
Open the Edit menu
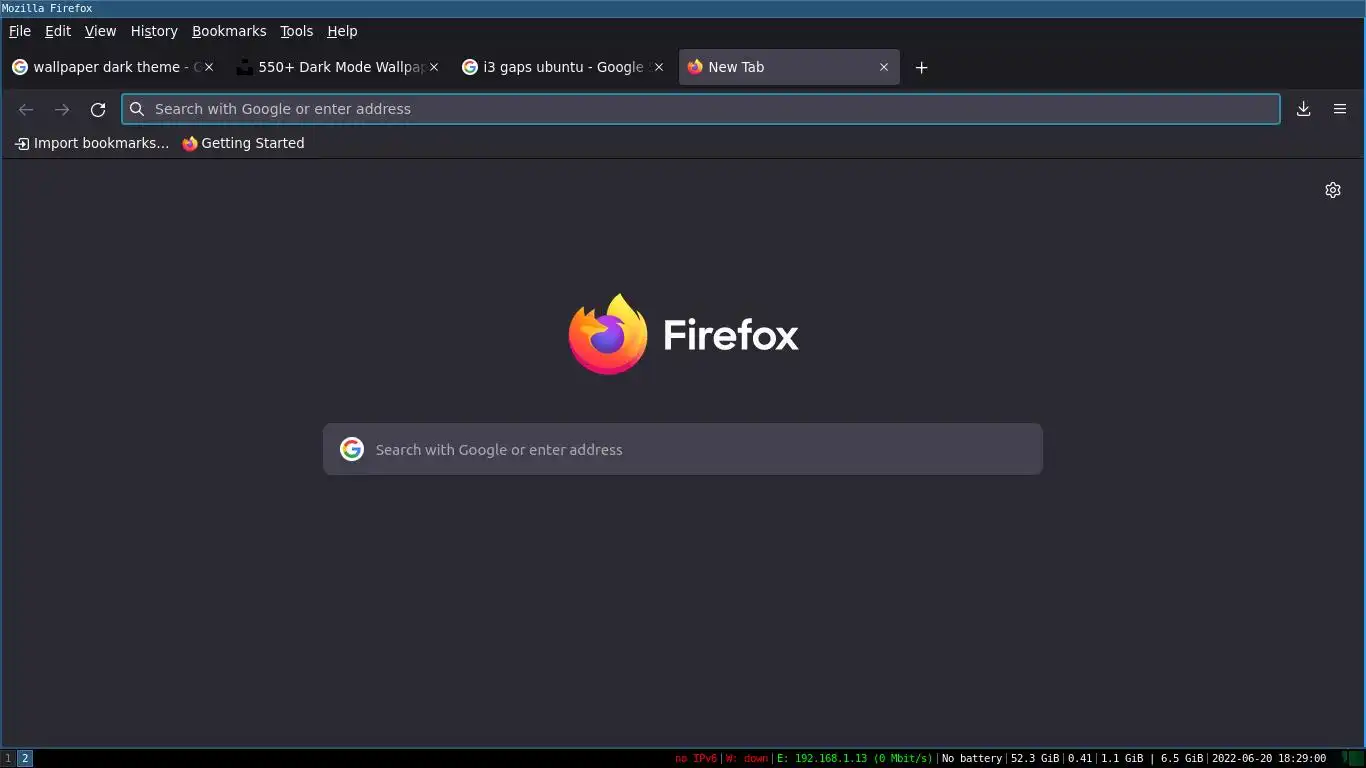point(58,31)
